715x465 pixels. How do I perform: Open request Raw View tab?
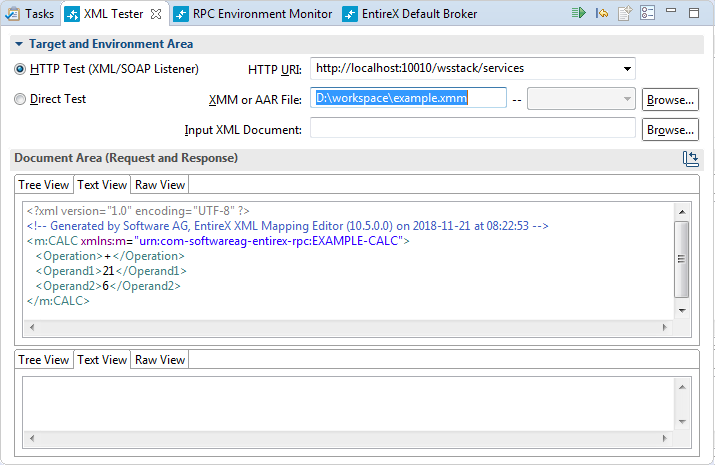coord(160,185)
